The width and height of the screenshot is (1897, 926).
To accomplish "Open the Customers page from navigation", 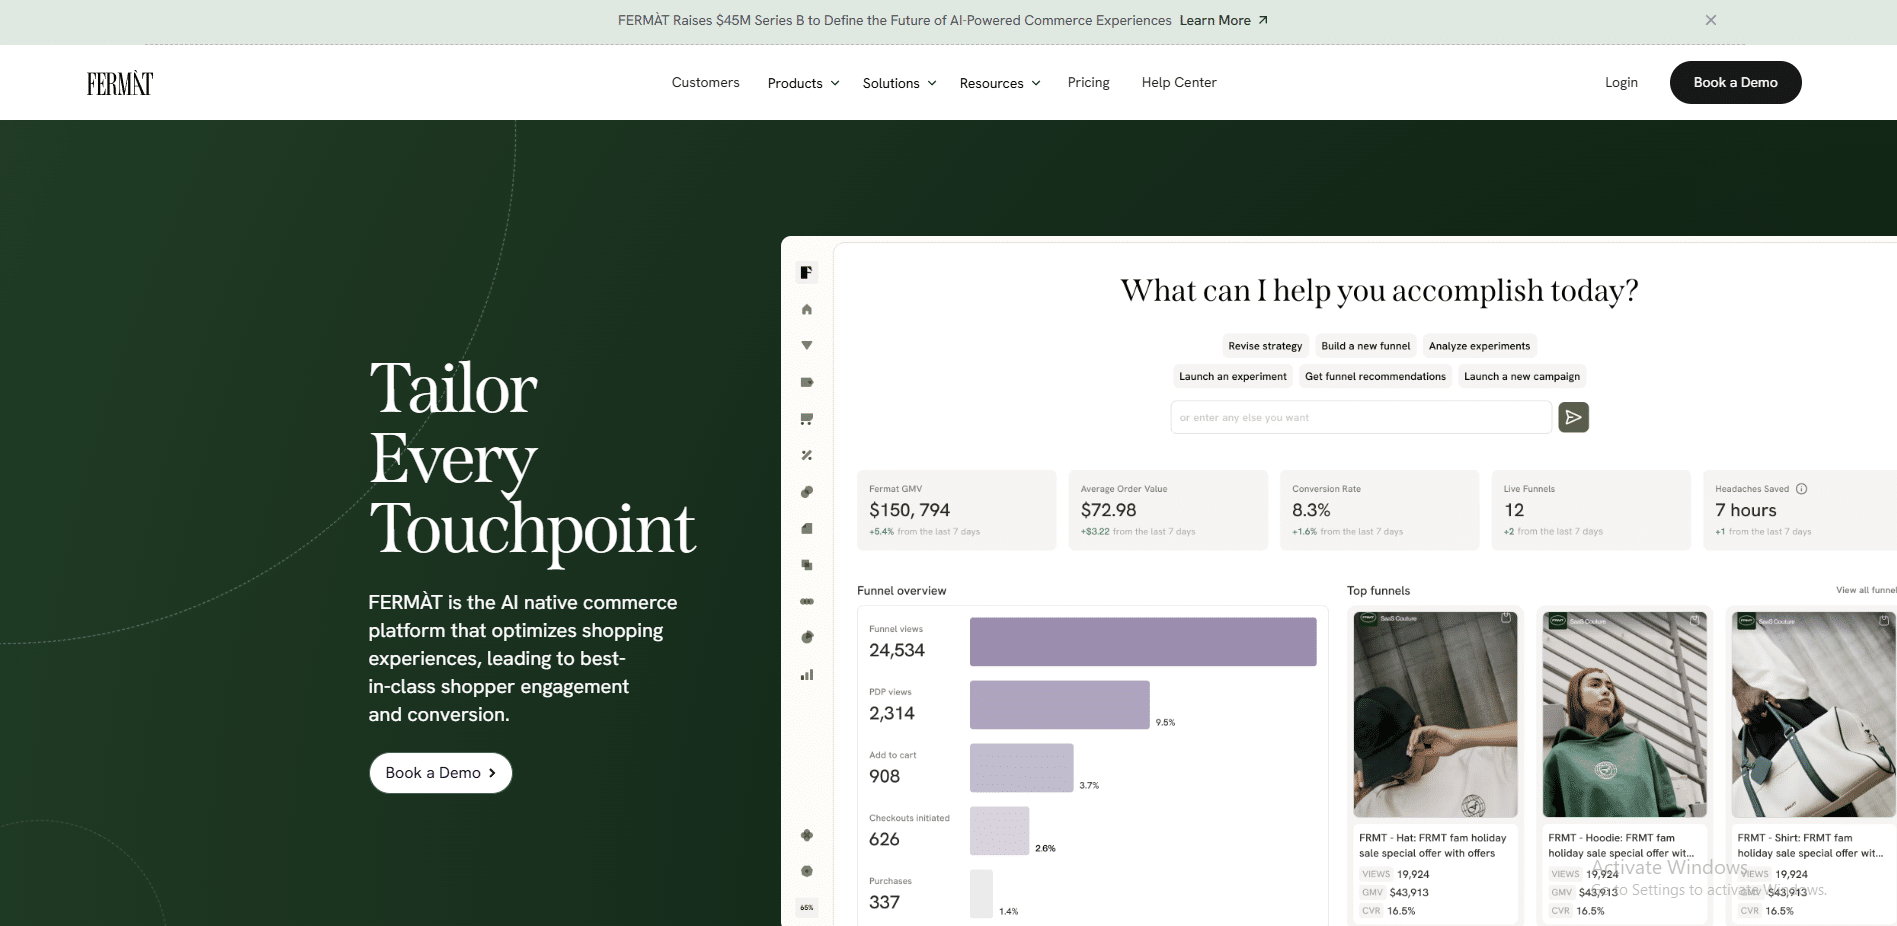I will pyautogui.click(x=705, y=82).
